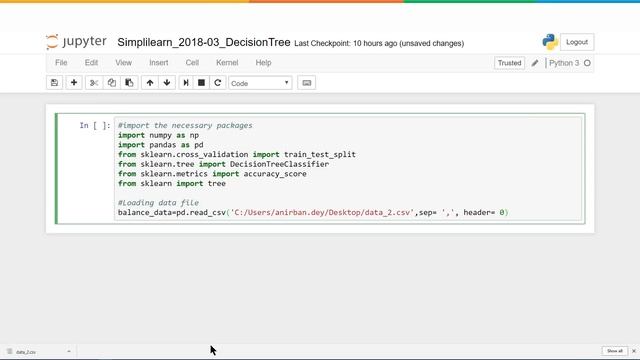
Task: Click the '#Loading data file' comment
Action: click(158, 202)
